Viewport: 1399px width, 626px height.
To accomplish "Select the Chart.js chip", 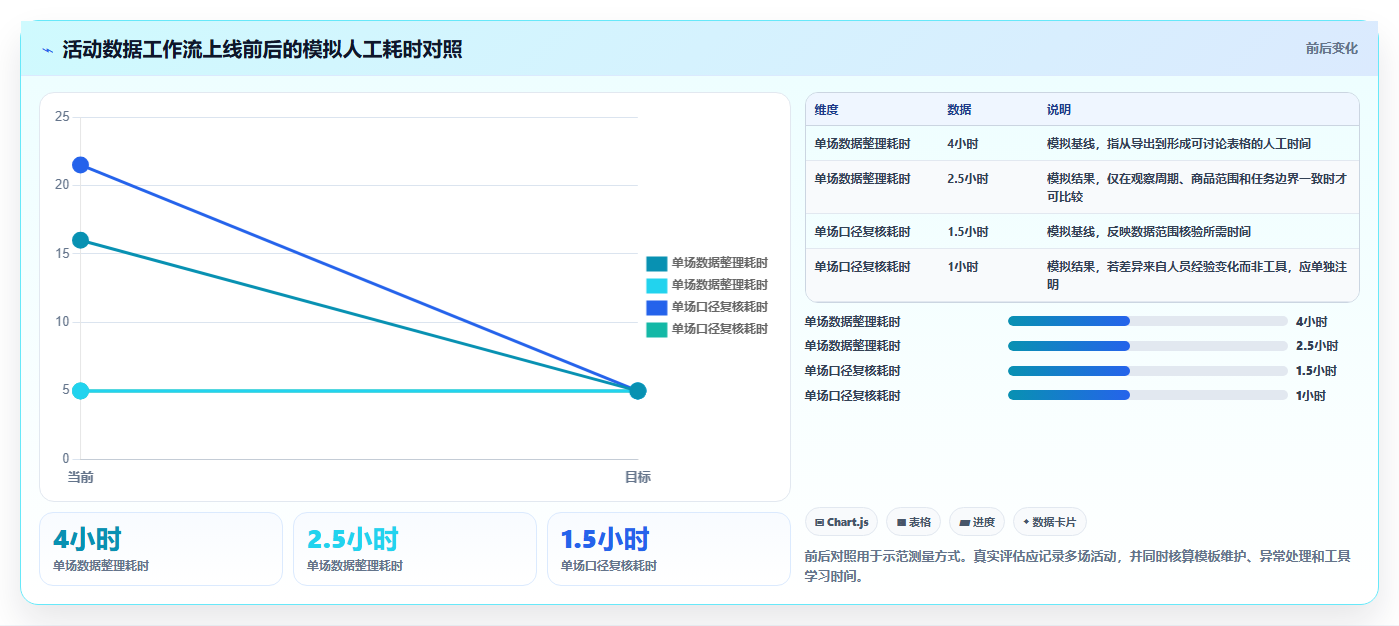I will pos(841,522).
